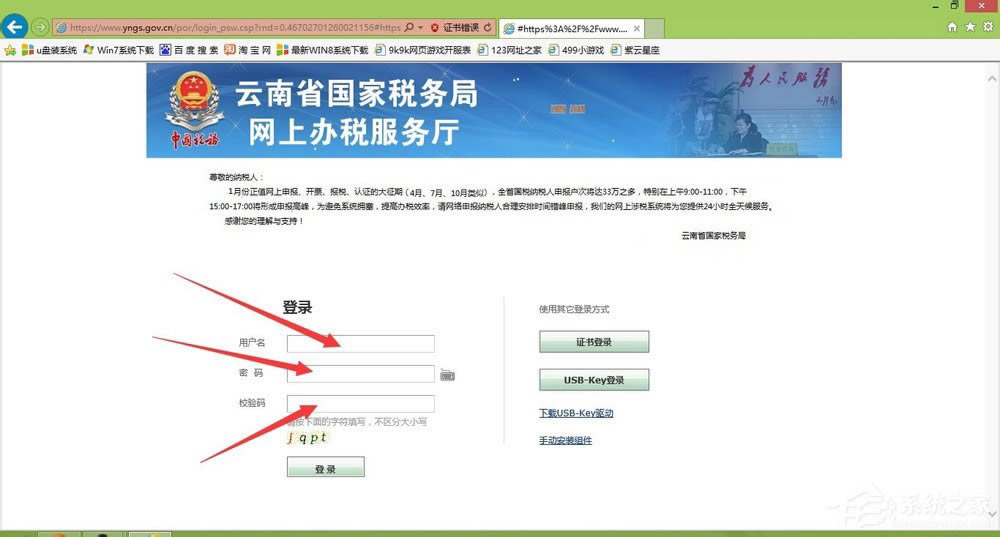Open the 淘宝网 bookmark
Screen dimensions: 1000x537
(x=247, y=50)
